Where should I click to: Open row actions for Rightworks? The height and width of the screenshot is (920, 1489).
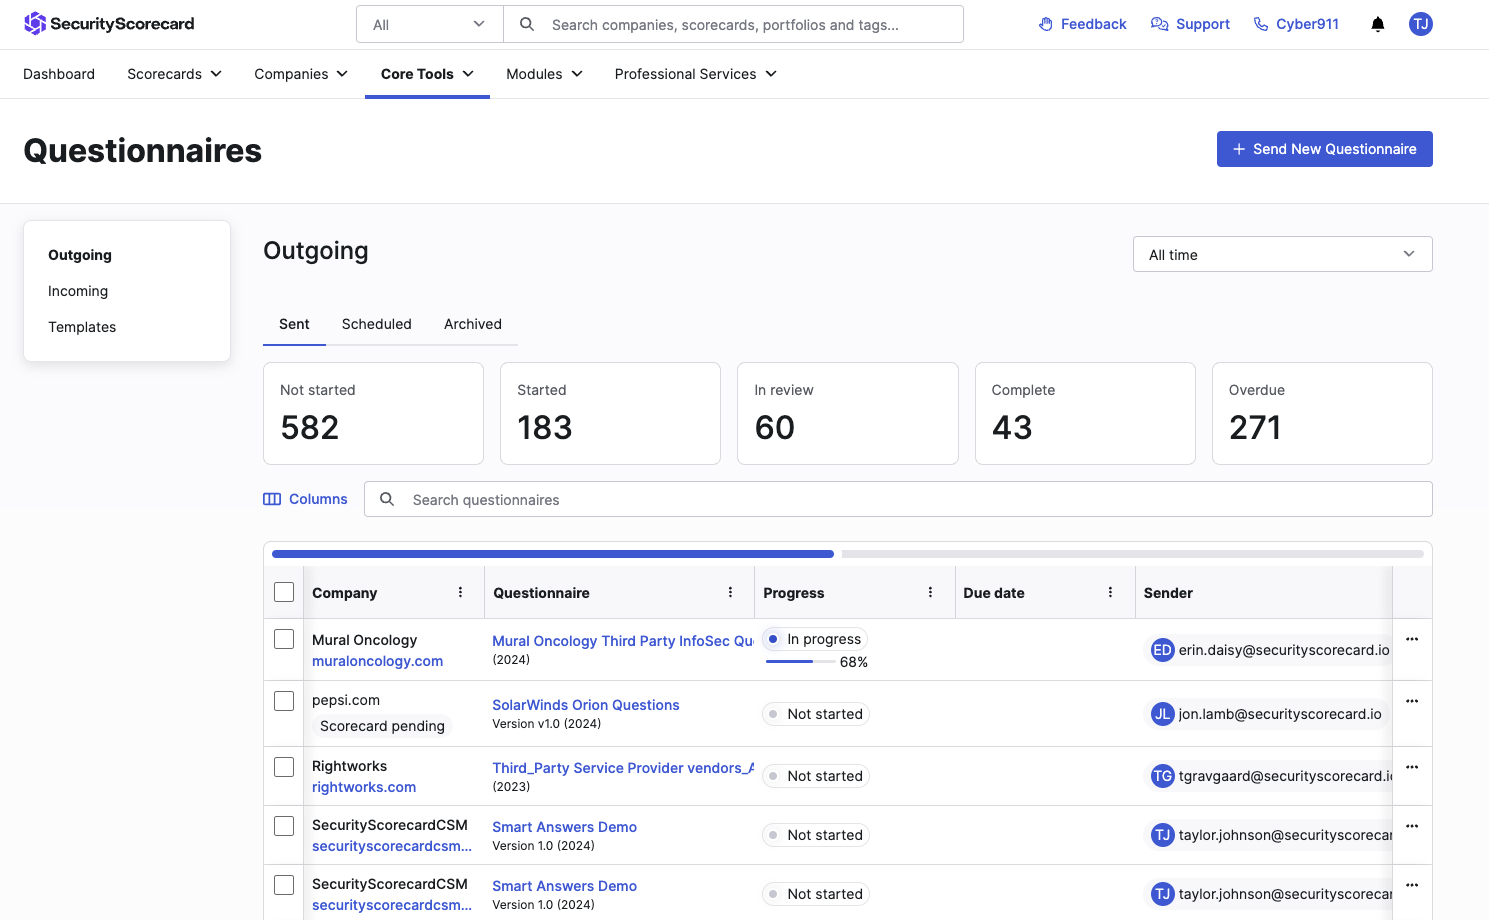pyautogui.click(x=1412, y=767)
